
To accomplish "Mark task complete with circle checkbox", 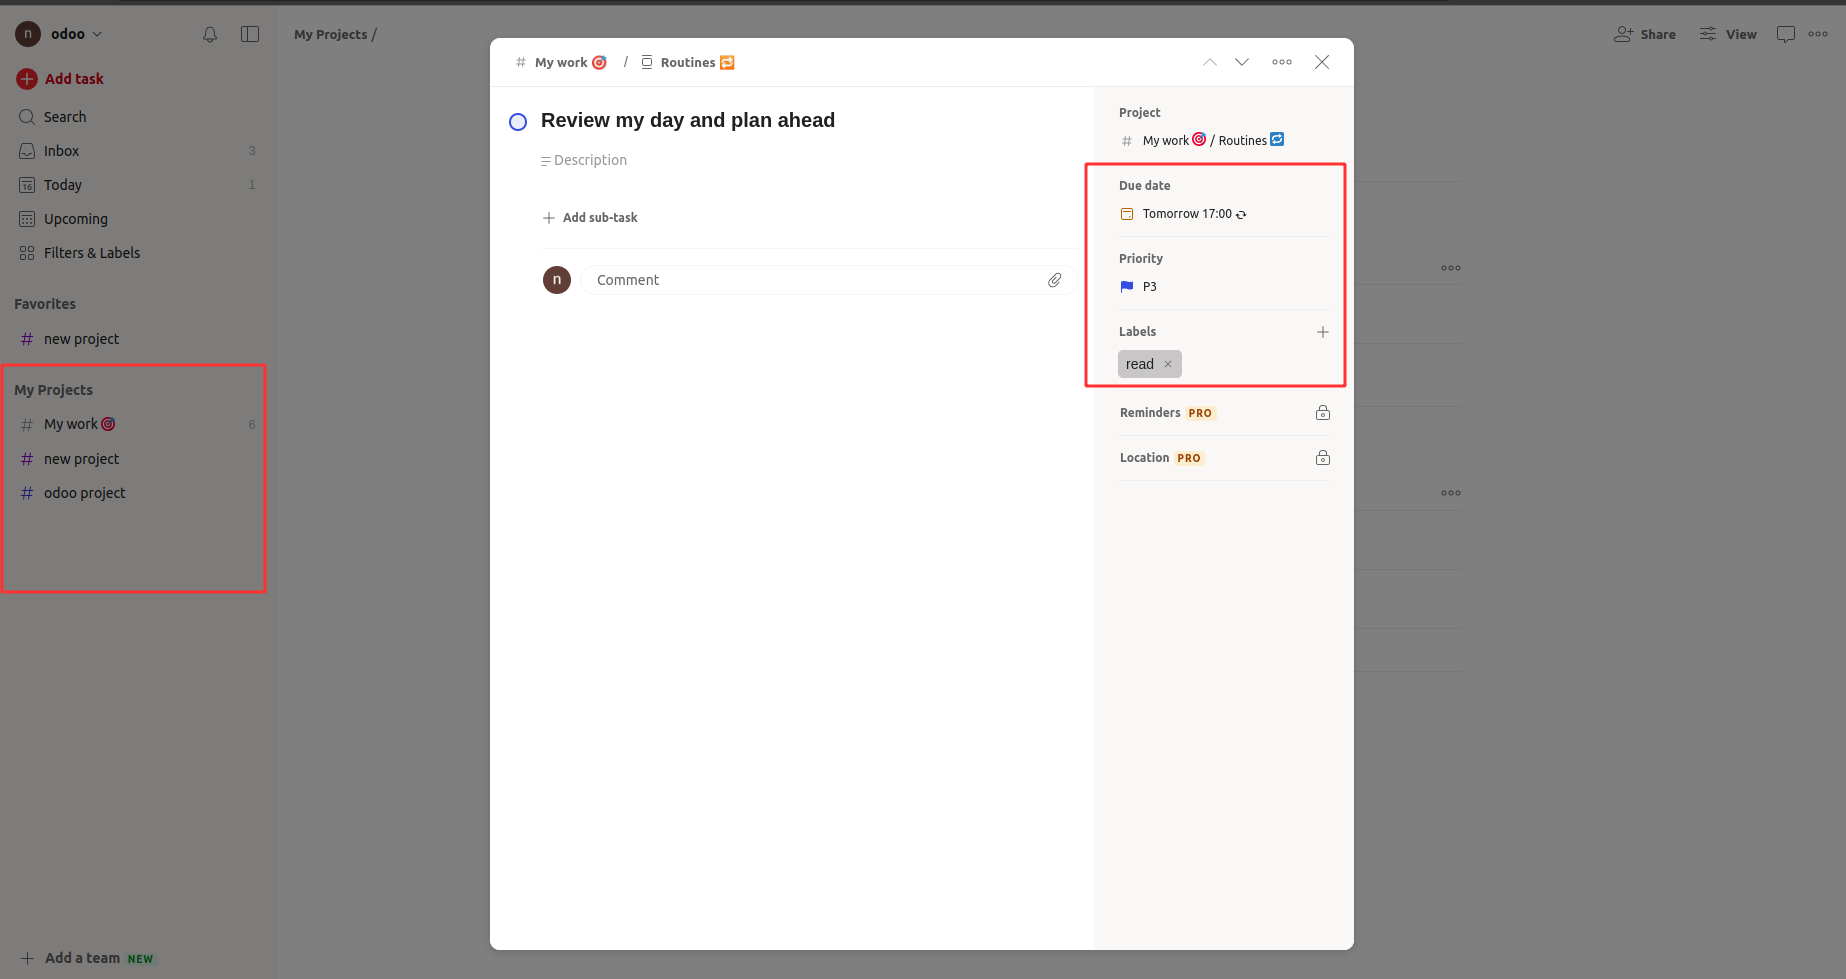I will pyautogui.click(x=518, y=122).
